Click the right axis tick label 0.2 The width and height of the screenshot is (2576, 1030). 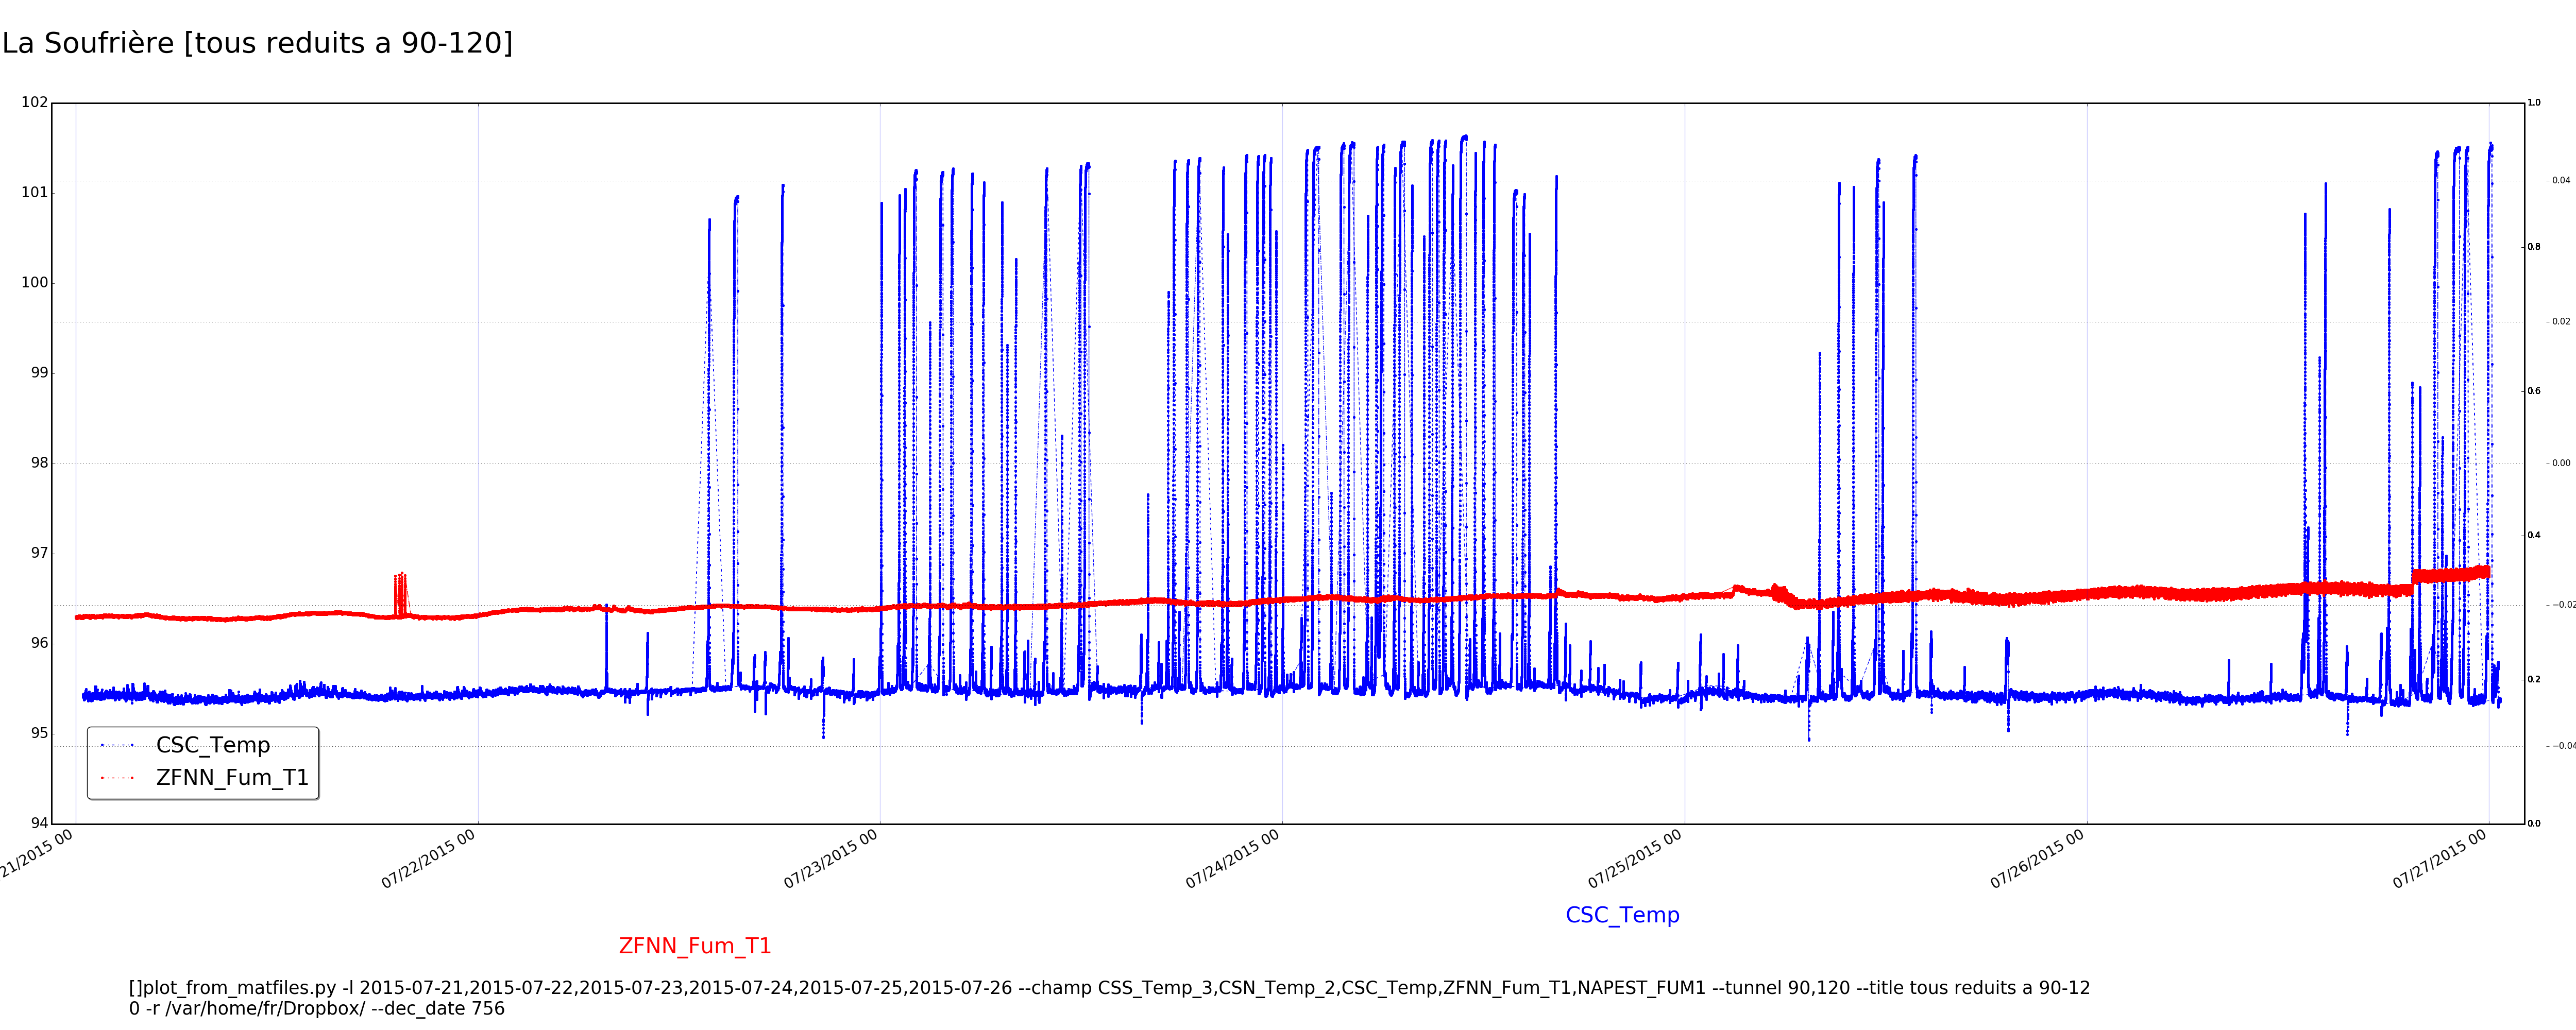[x=2534, y=679]
